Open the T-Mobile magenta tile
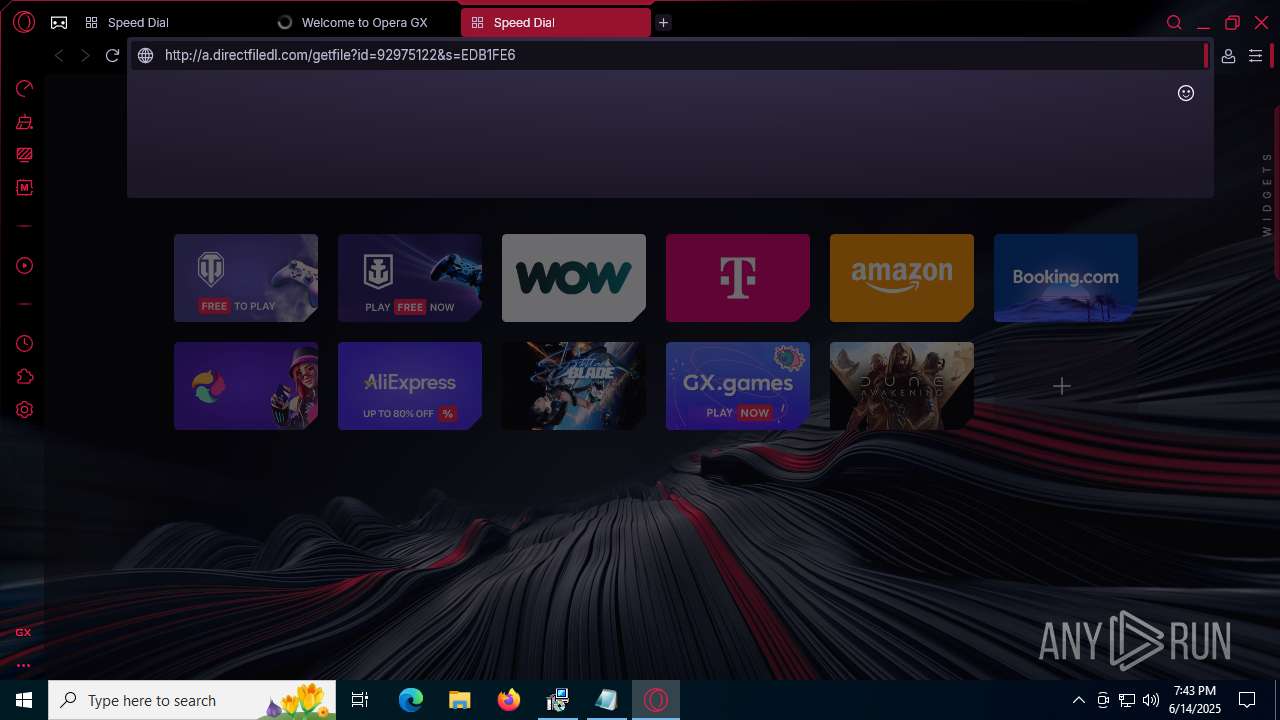The height and width of the screenshot is (720, 1280). click(x=738, y=278)
